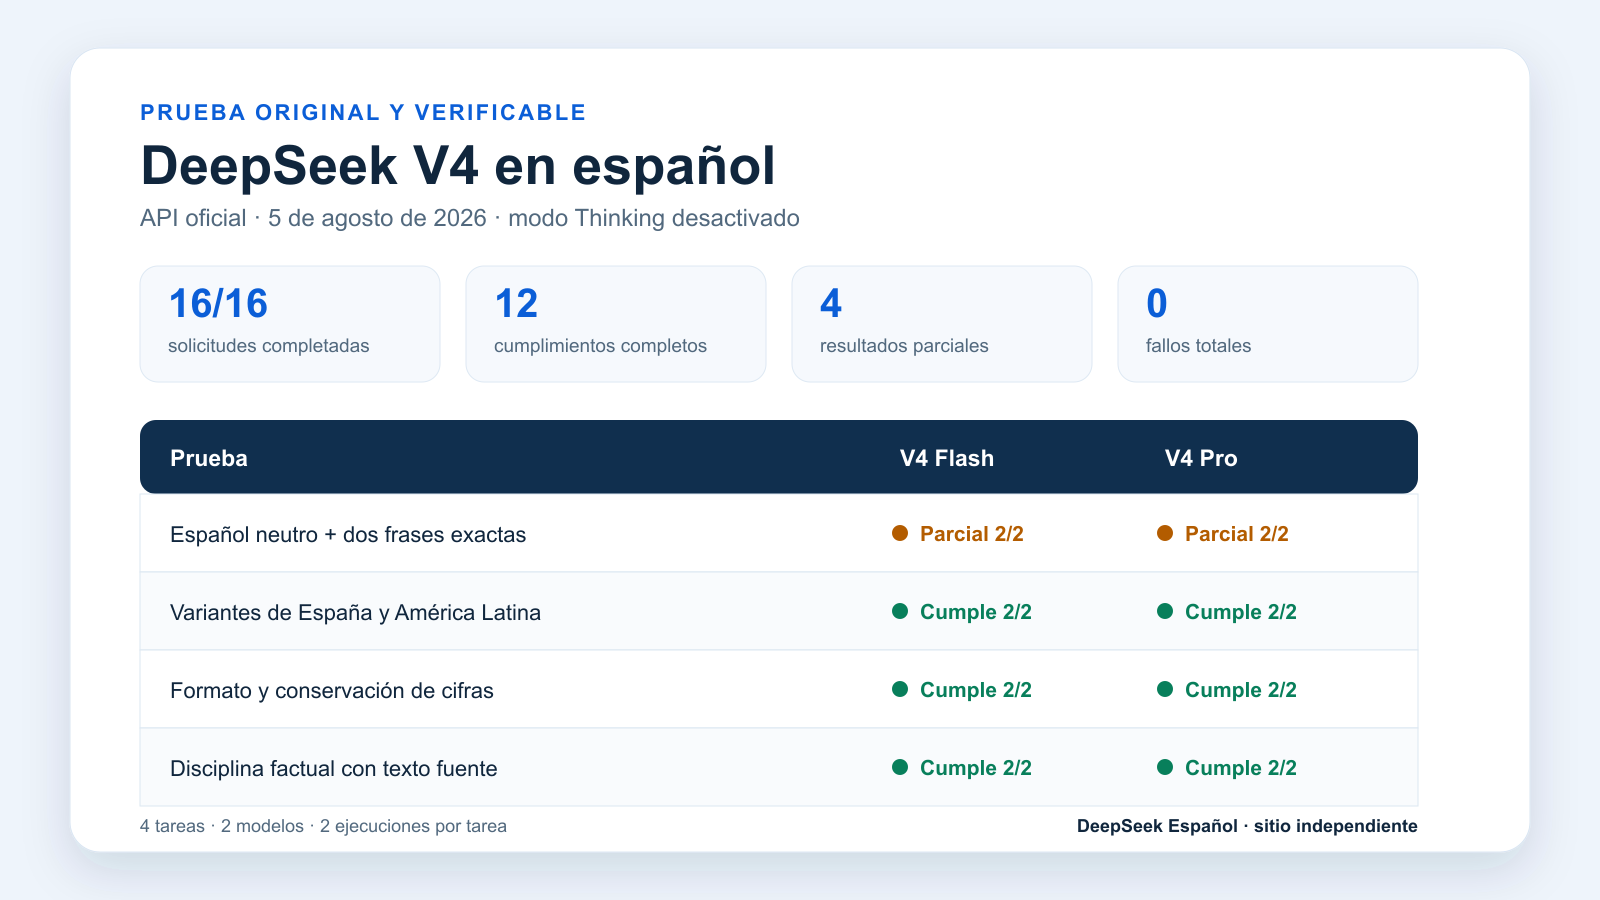
Task: Select the 'fallos totales' caption
Action: click(1198, 346)
